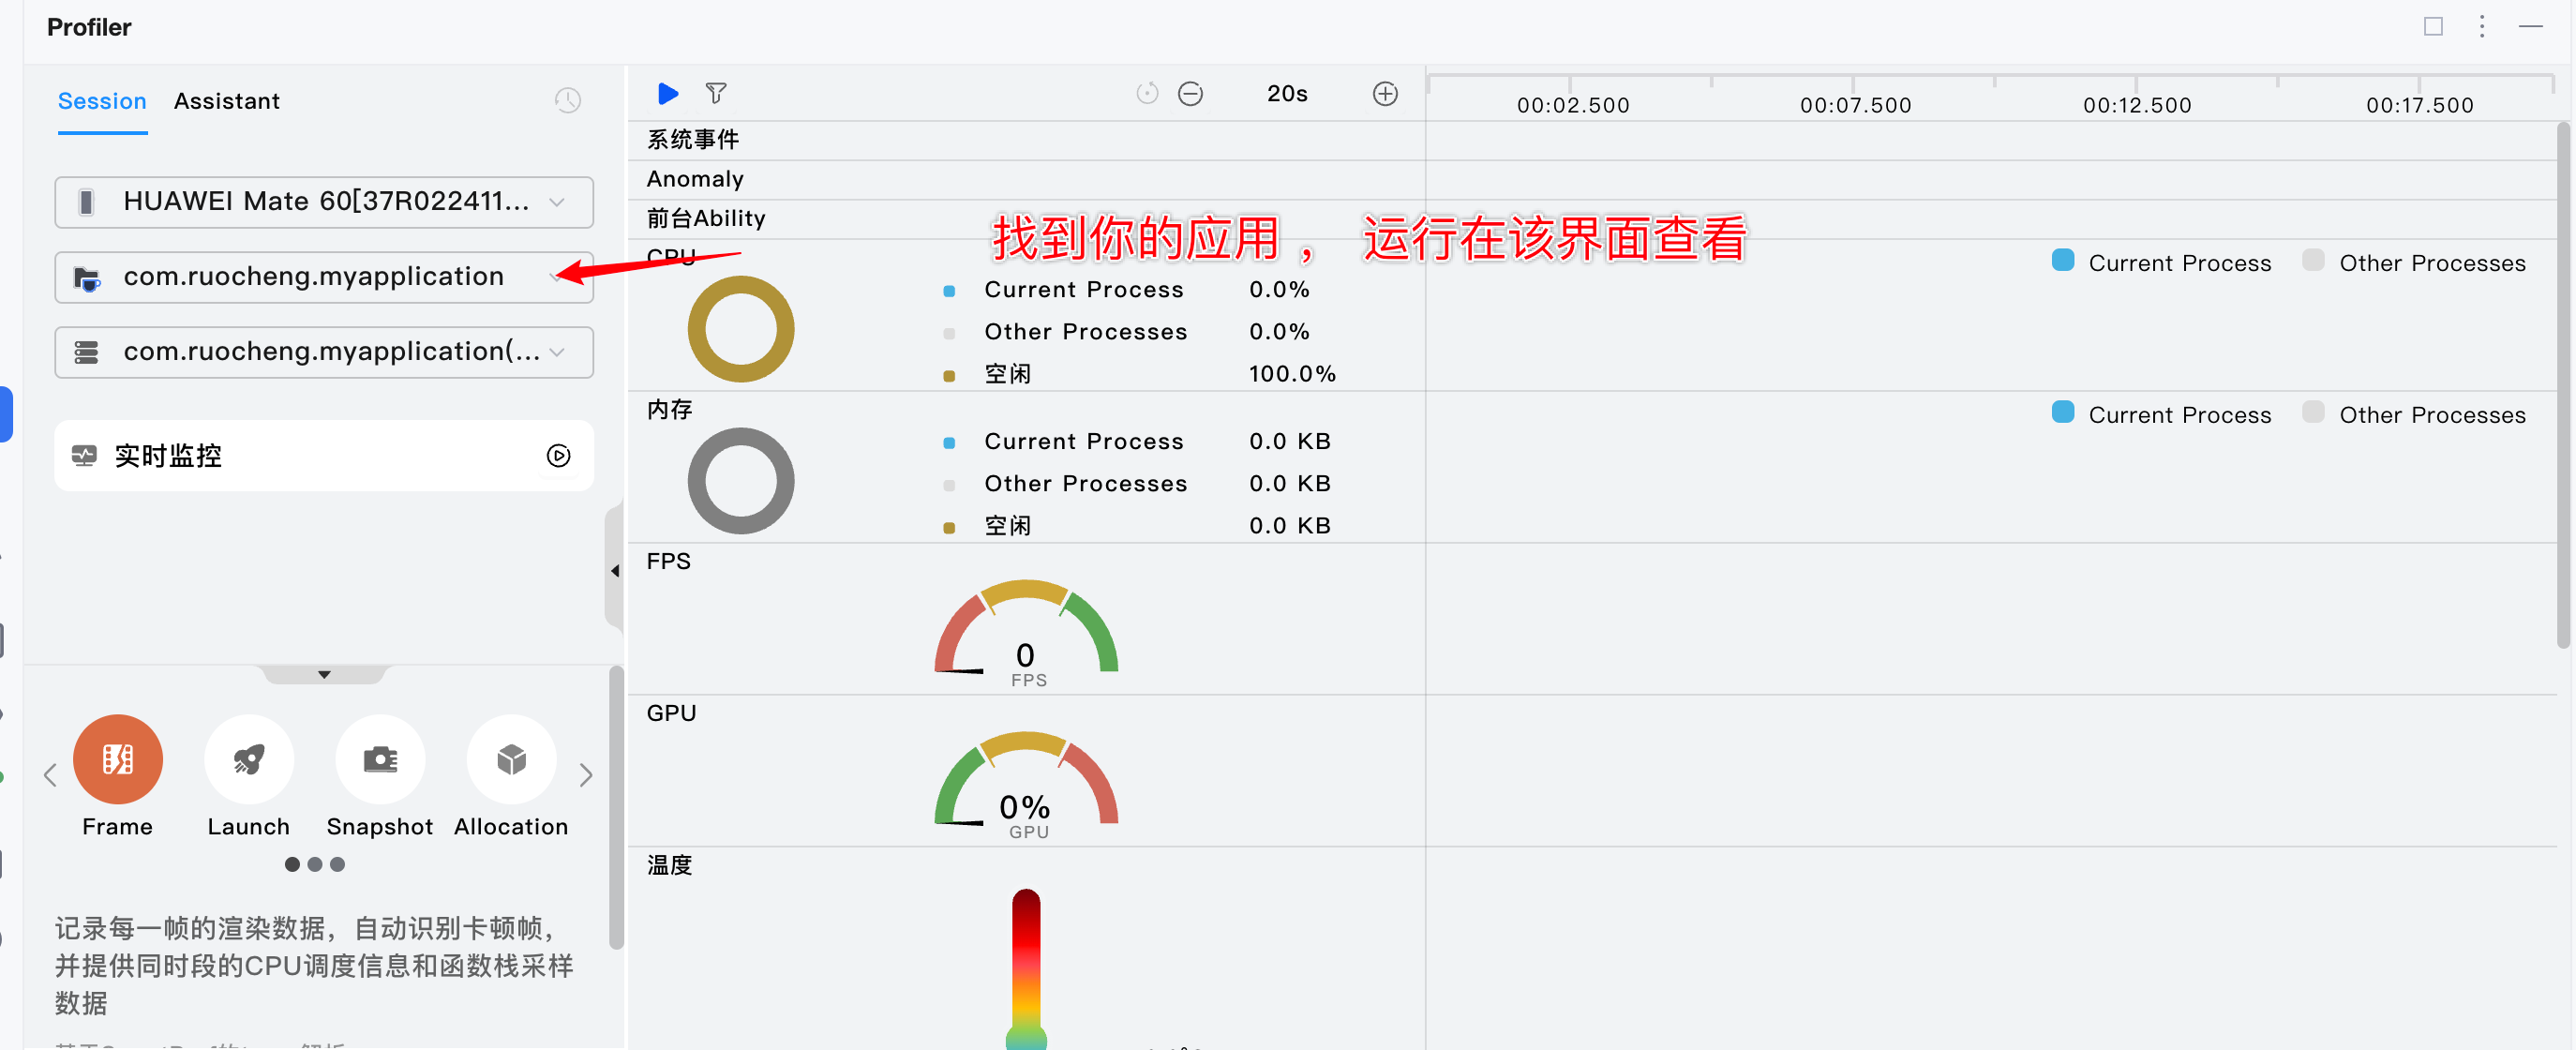The image size is (2576, 1050).
Task: Open the HUAWEI Mate 60 device dropdown
Action: click(324, 202)
